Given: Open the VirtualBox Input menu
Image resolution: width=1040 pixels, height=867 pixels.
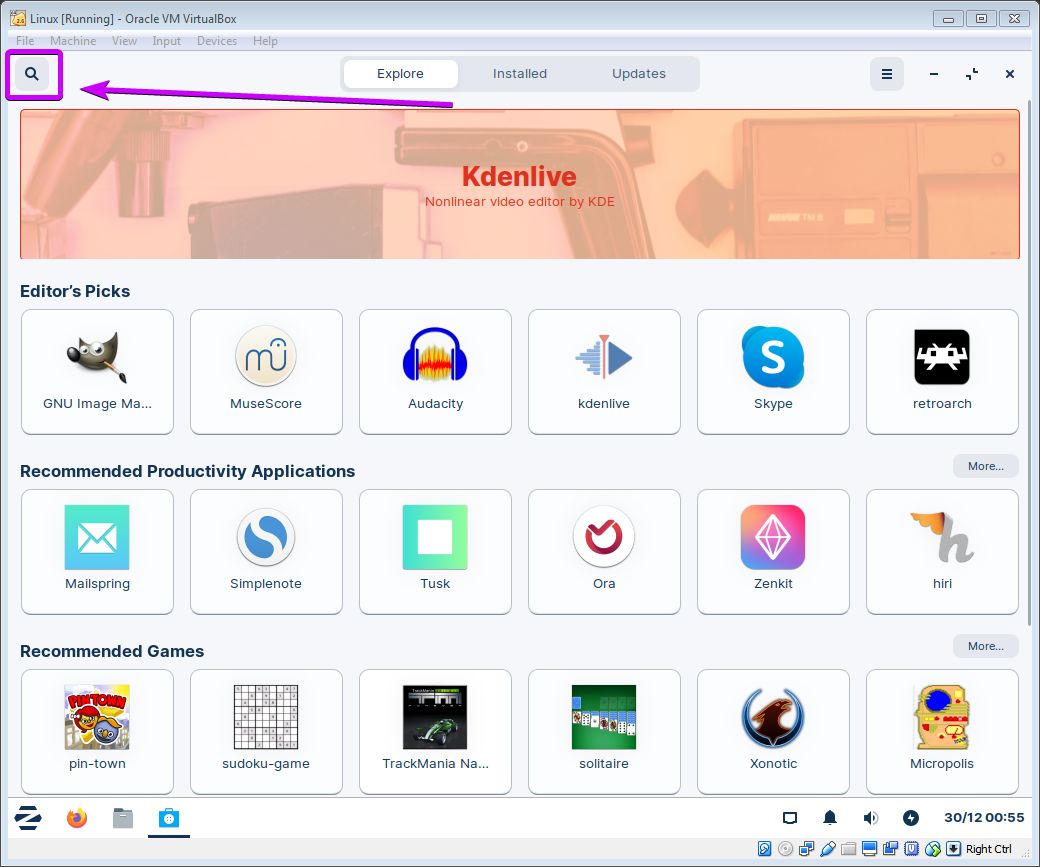Looking at the screenshot, I should click(x=166, y=40).
